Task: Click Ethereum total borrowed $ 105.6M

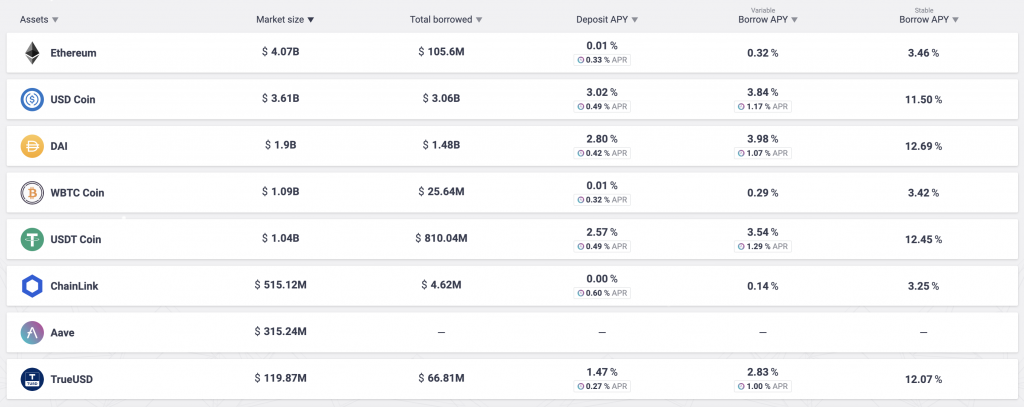Action: [441, 51]
